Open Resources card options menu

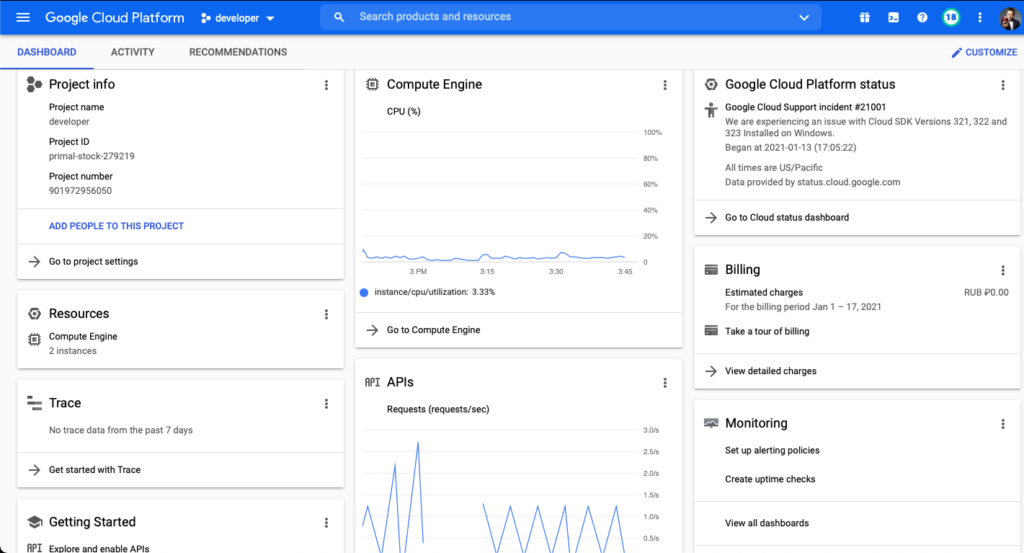pyautogui.click(x=327, y=314)
